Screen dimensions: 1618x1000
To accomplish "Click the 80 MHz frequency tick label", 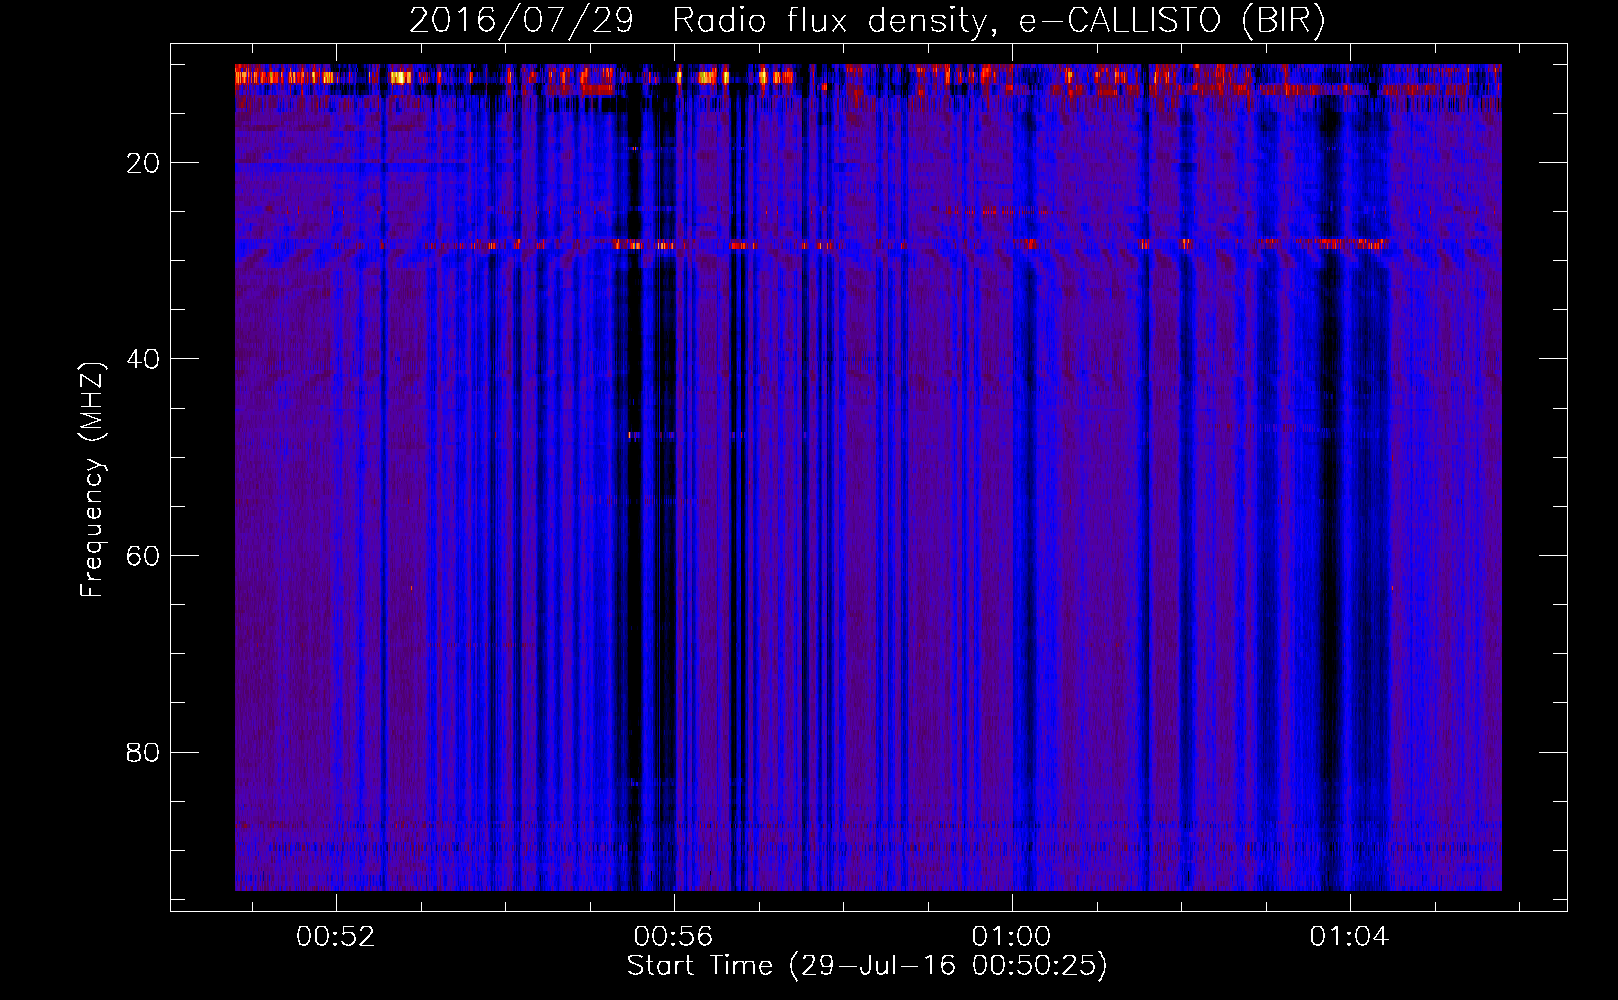I will pyautogui.click(x=143, y=752).
